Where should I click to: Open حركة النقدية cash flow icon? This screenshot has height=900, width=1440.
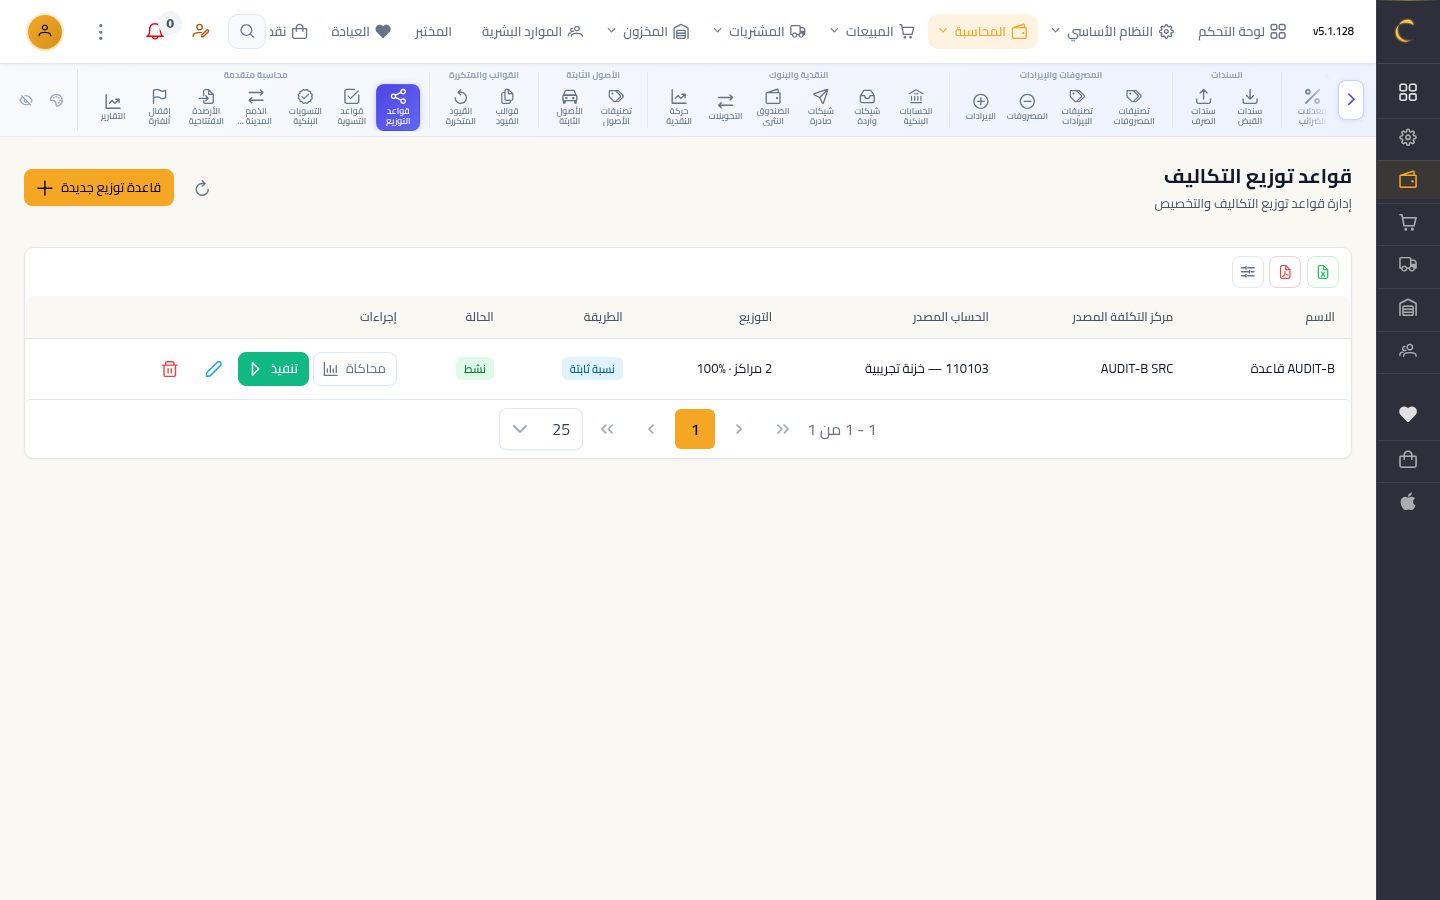click(x=679, y=106)
